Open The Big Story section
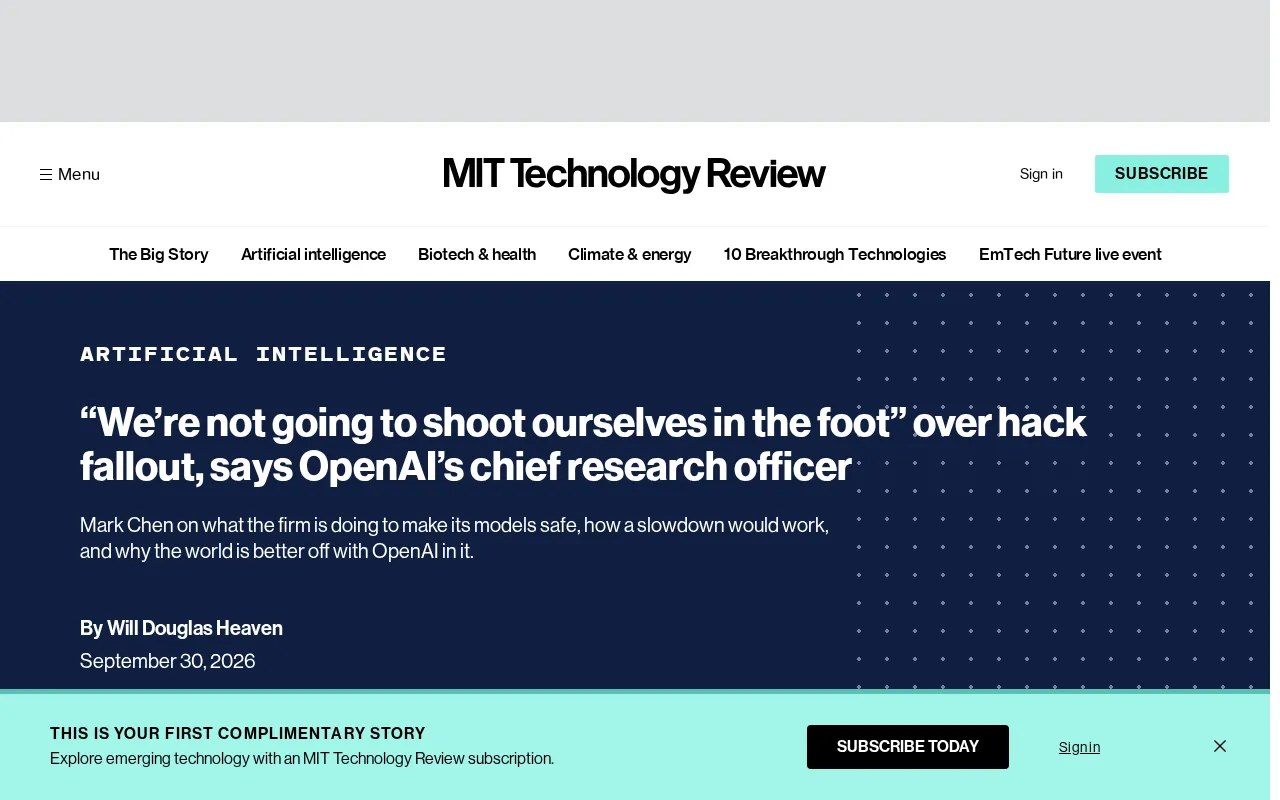The width and height of the screenshot is (1280, 800). point(159,254)
